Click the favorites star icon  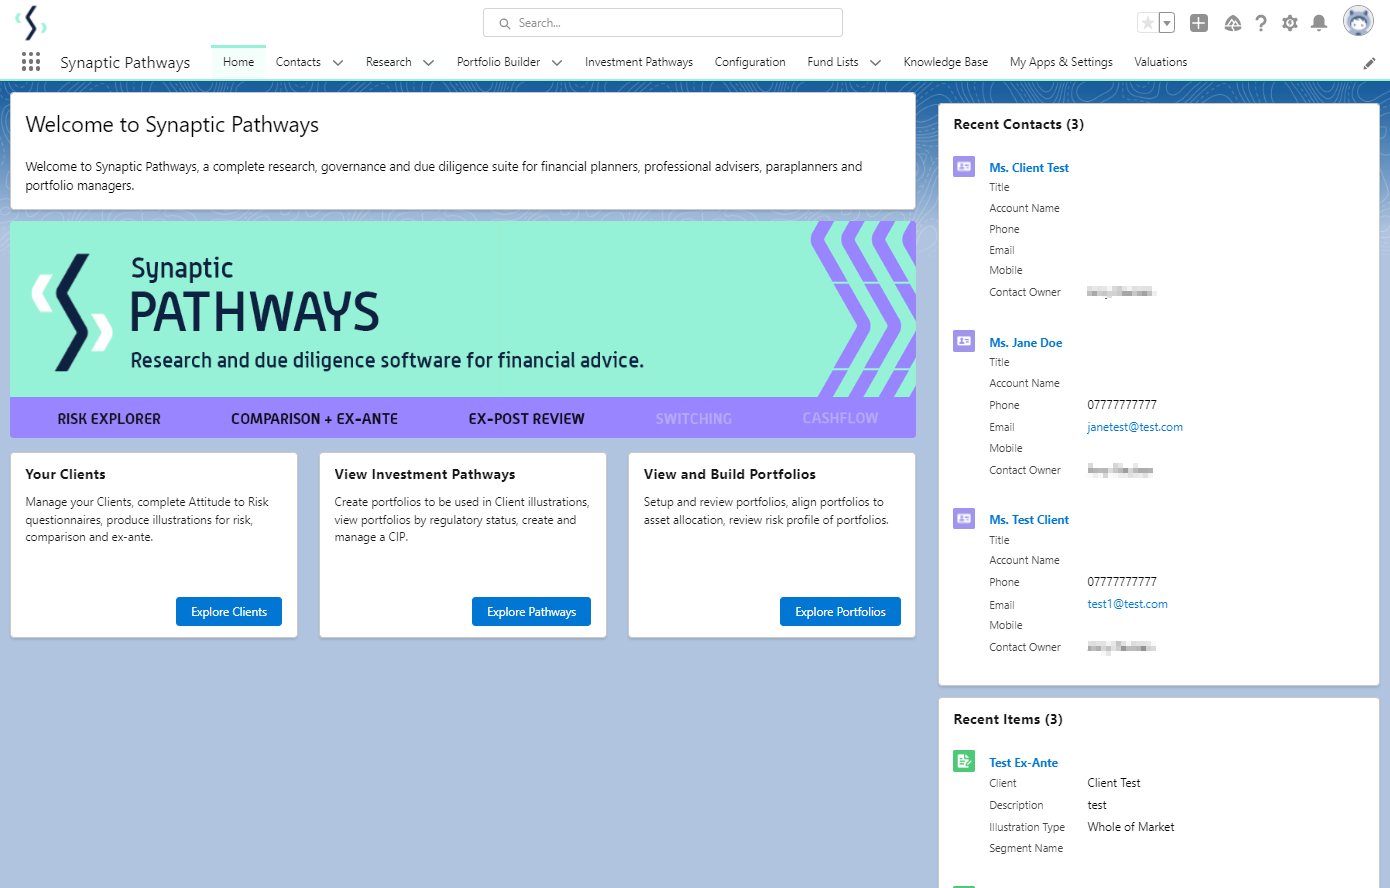[x=1148, y=23]
